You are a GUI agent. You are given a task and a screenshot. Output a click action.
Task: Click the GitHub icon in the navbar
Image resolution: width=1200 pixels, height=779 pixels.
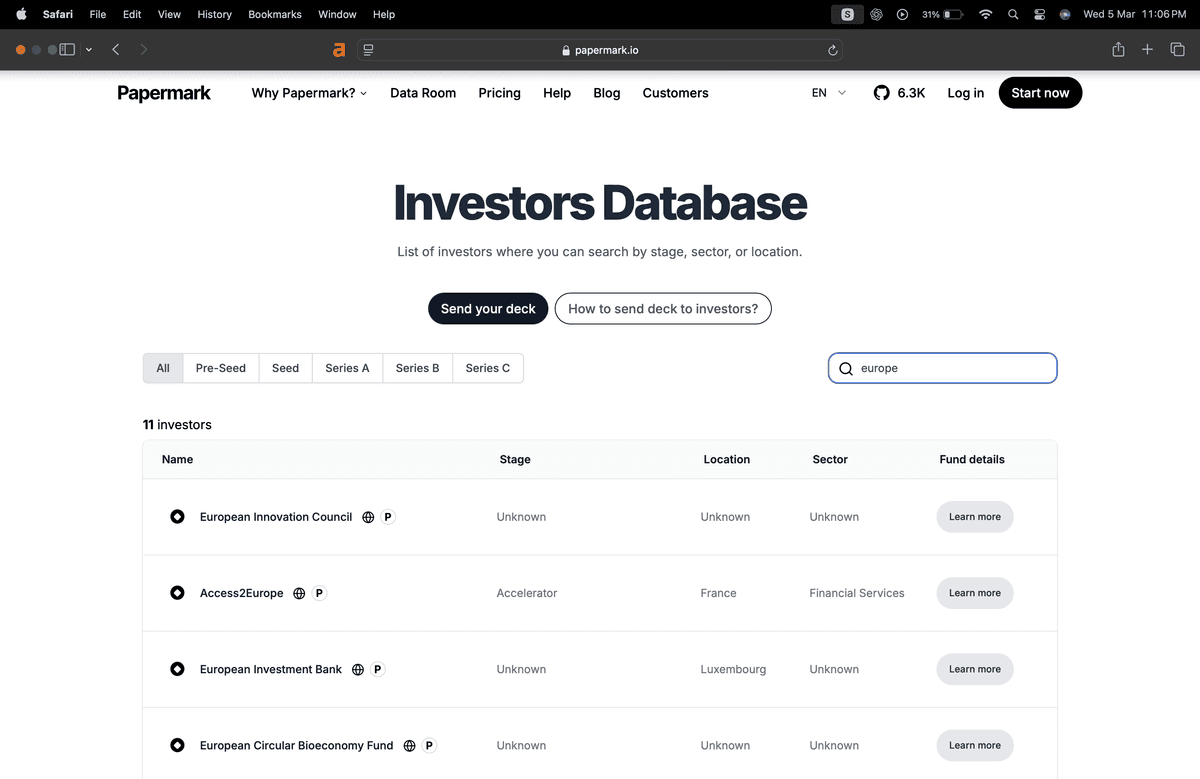[881, 93]
